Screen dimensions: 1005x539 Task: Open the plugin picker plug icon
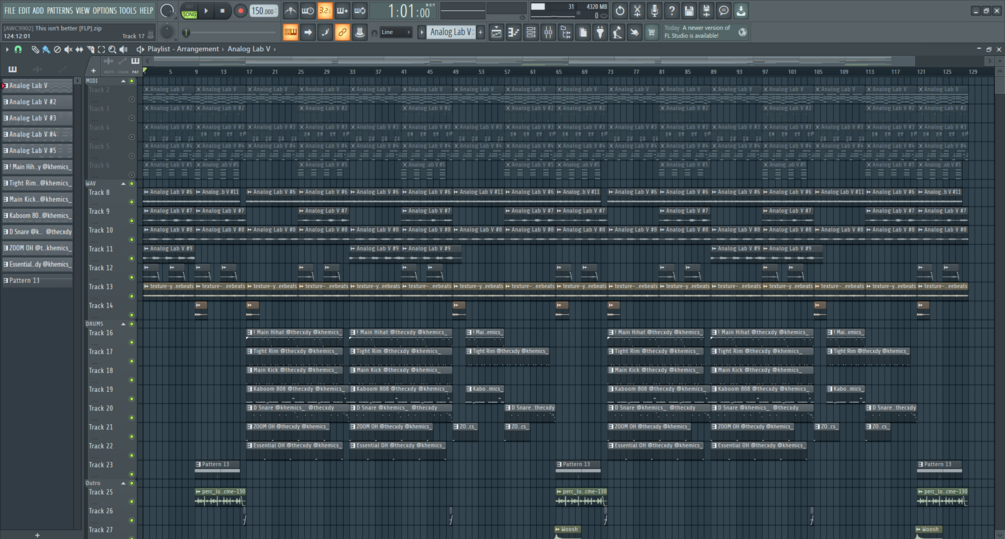(600, 32)
